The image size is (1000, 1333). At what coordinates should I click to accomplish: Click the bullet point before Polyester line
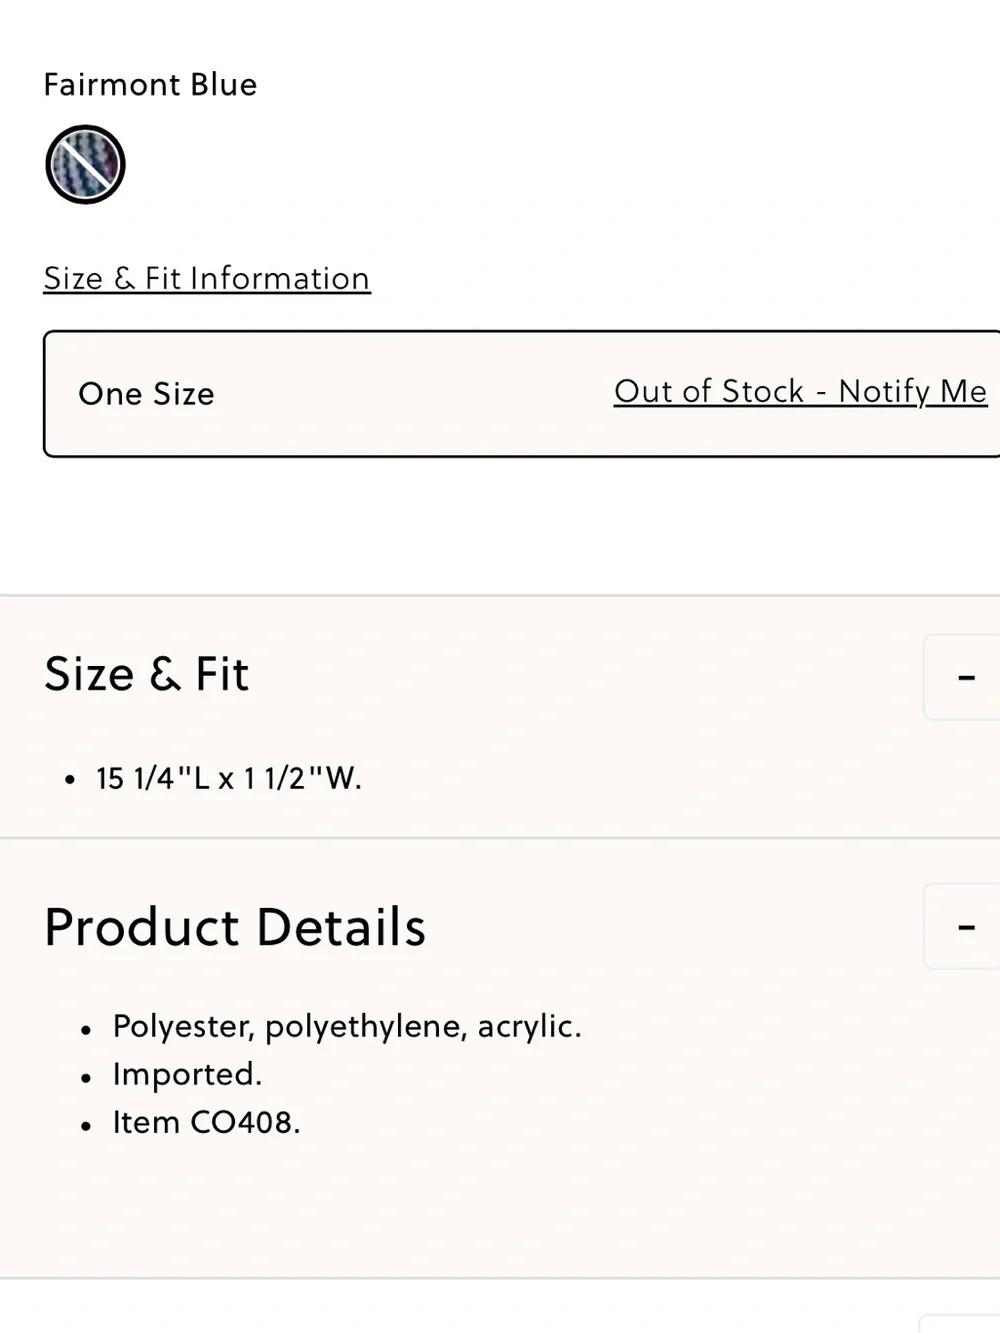[x=87, y=1030]
